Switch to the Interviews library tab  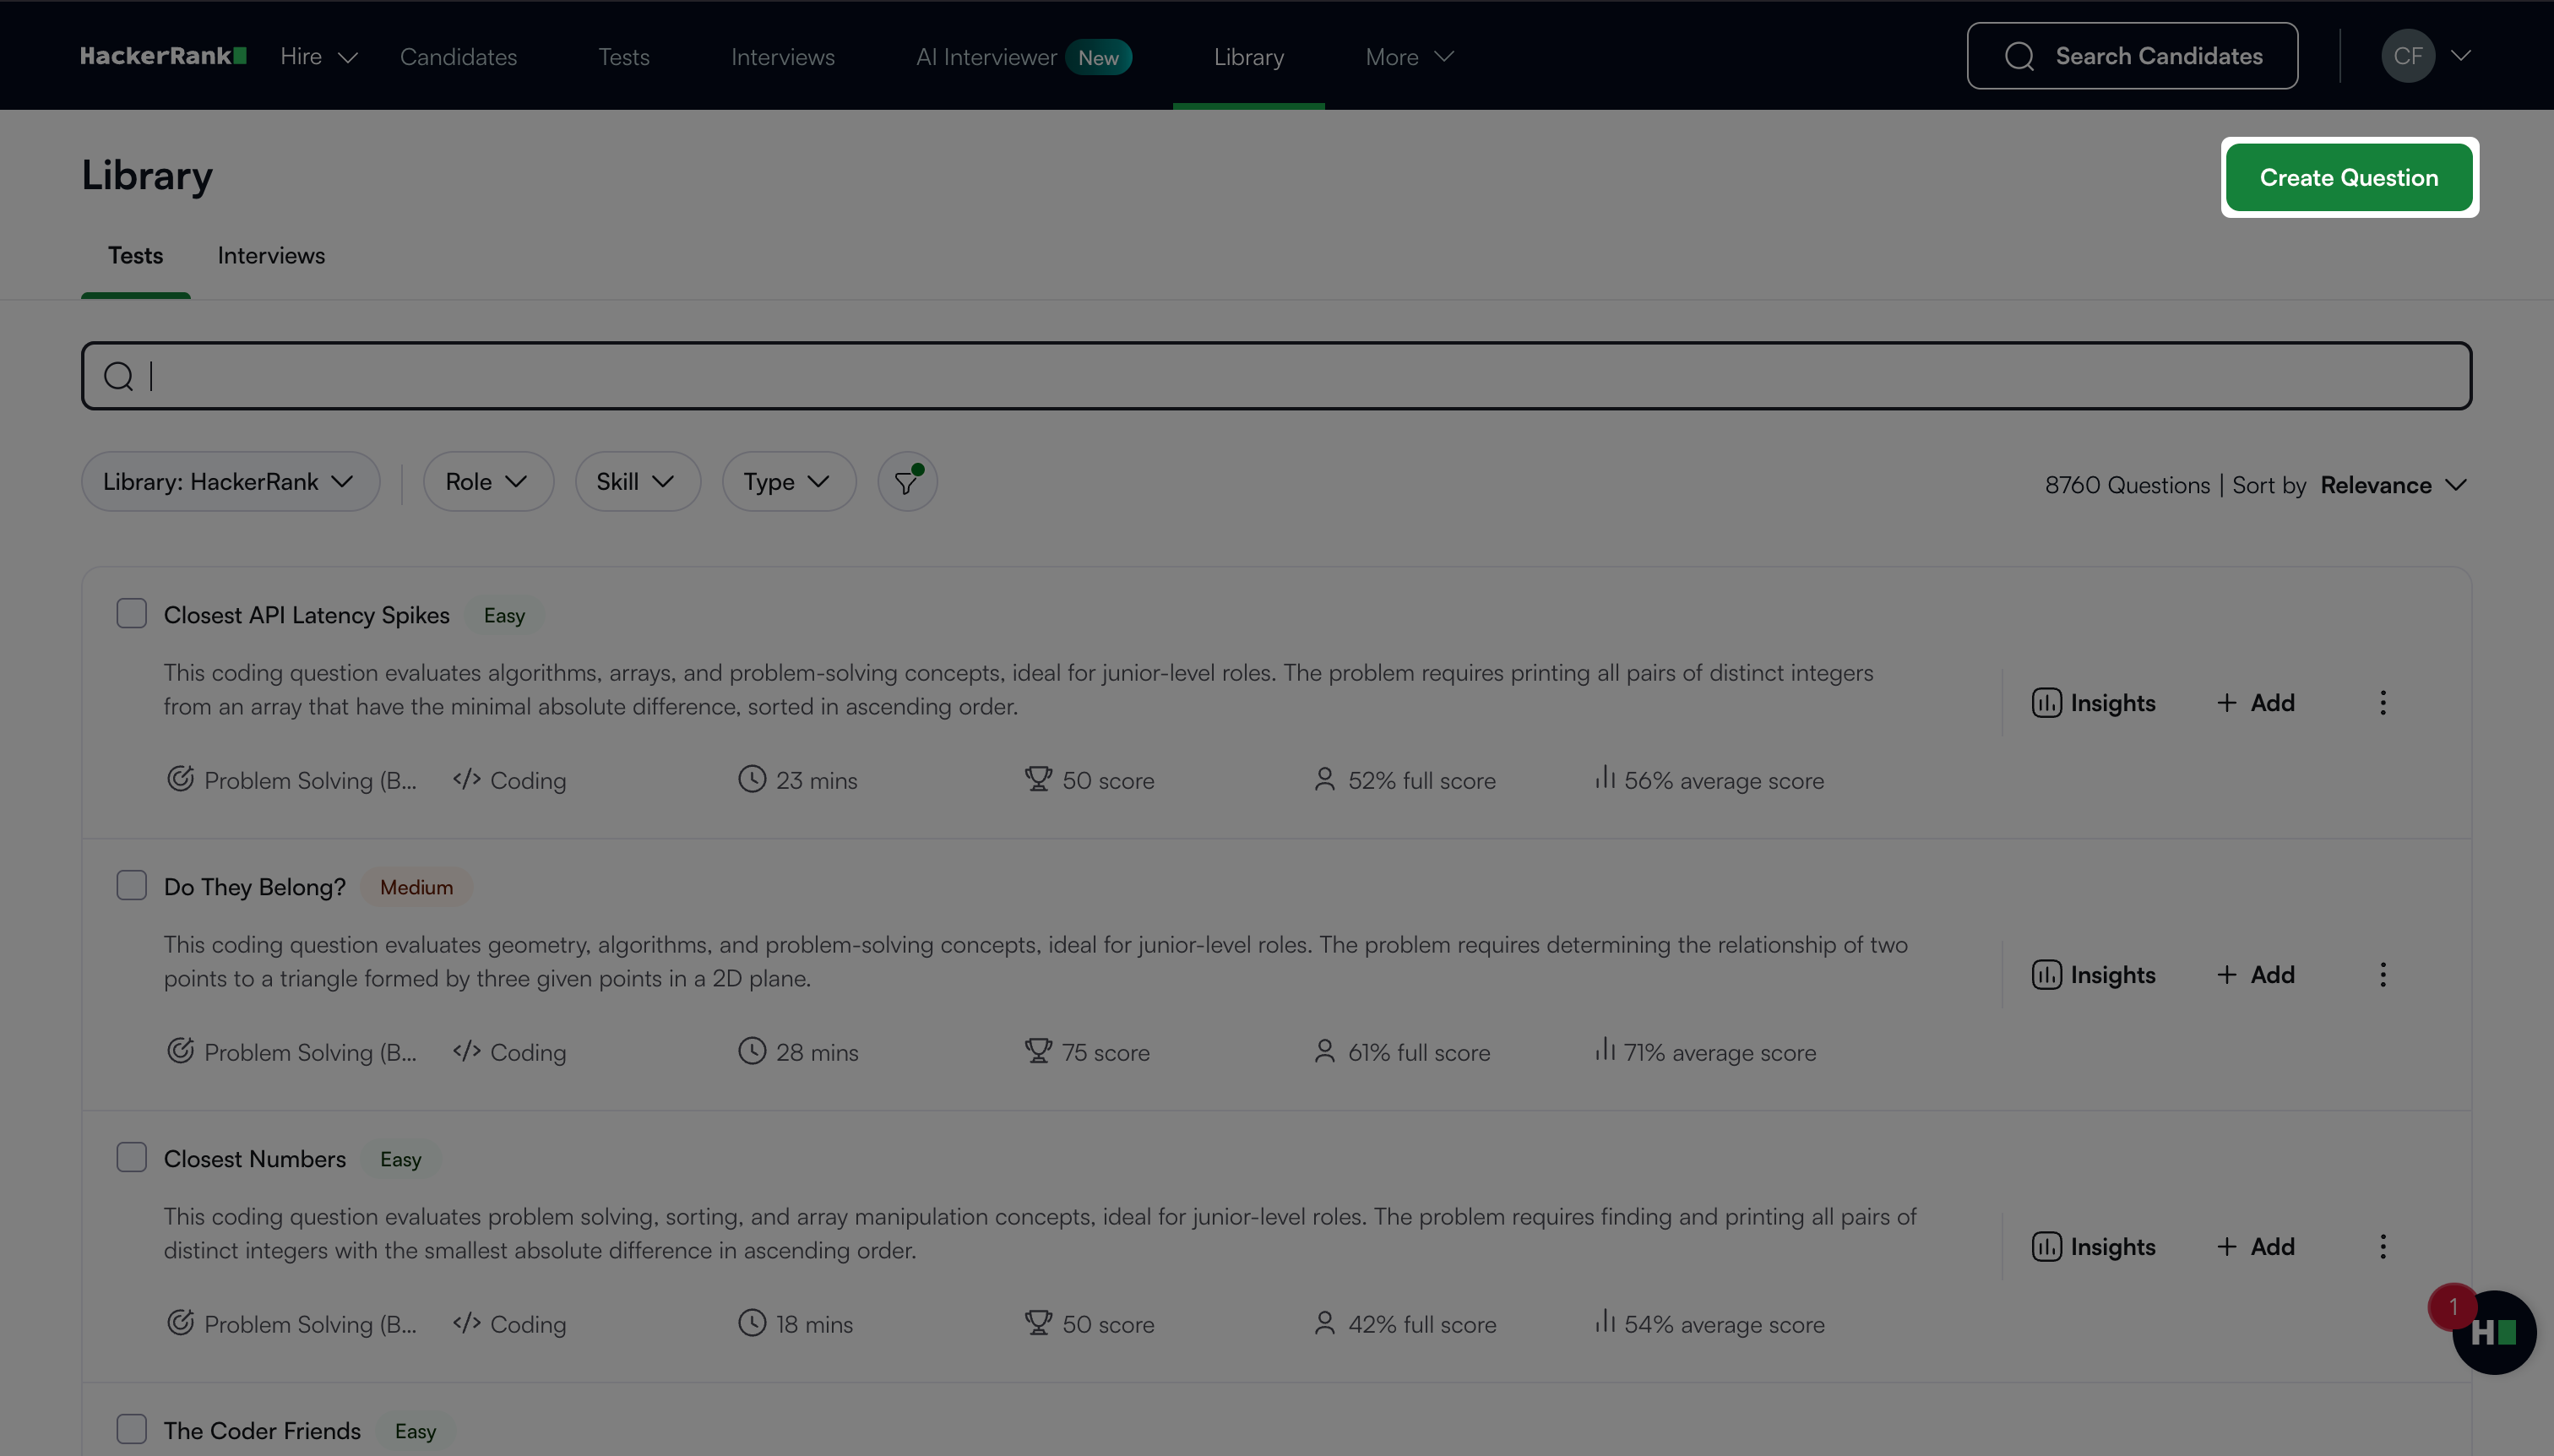pos(271,256)
